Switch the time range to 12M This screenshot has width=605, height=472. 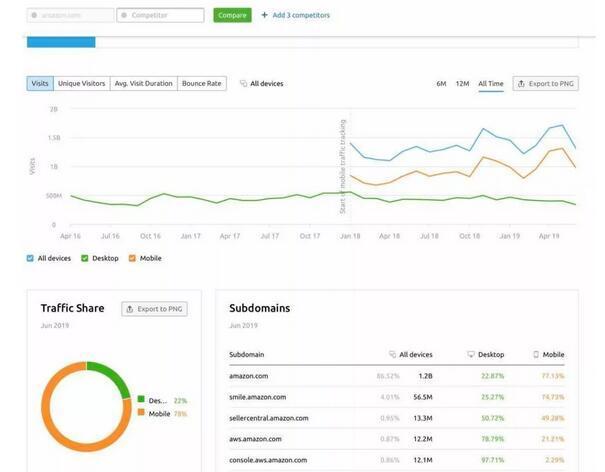[x=462, y=84]
